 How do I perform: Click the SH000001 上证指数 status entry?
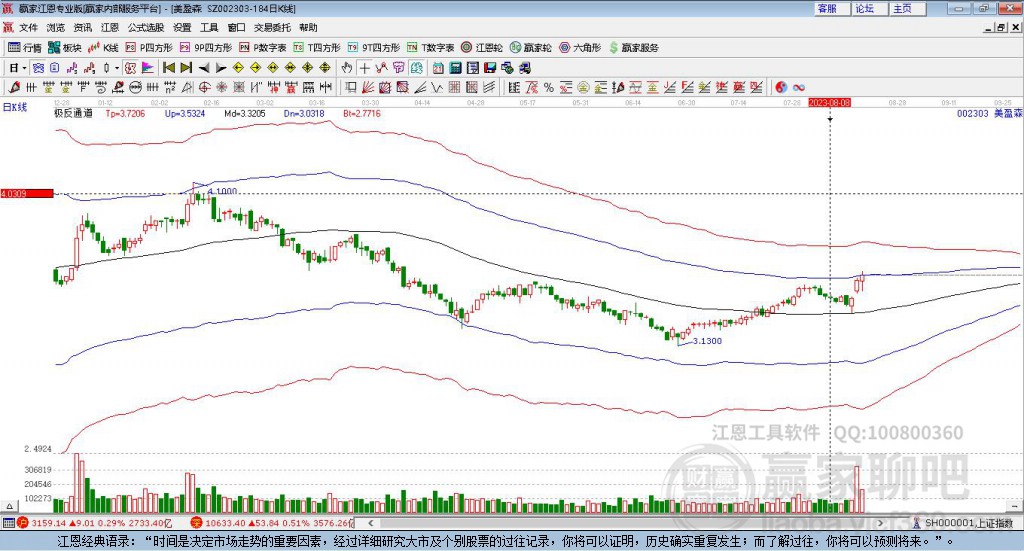(963, 523)
